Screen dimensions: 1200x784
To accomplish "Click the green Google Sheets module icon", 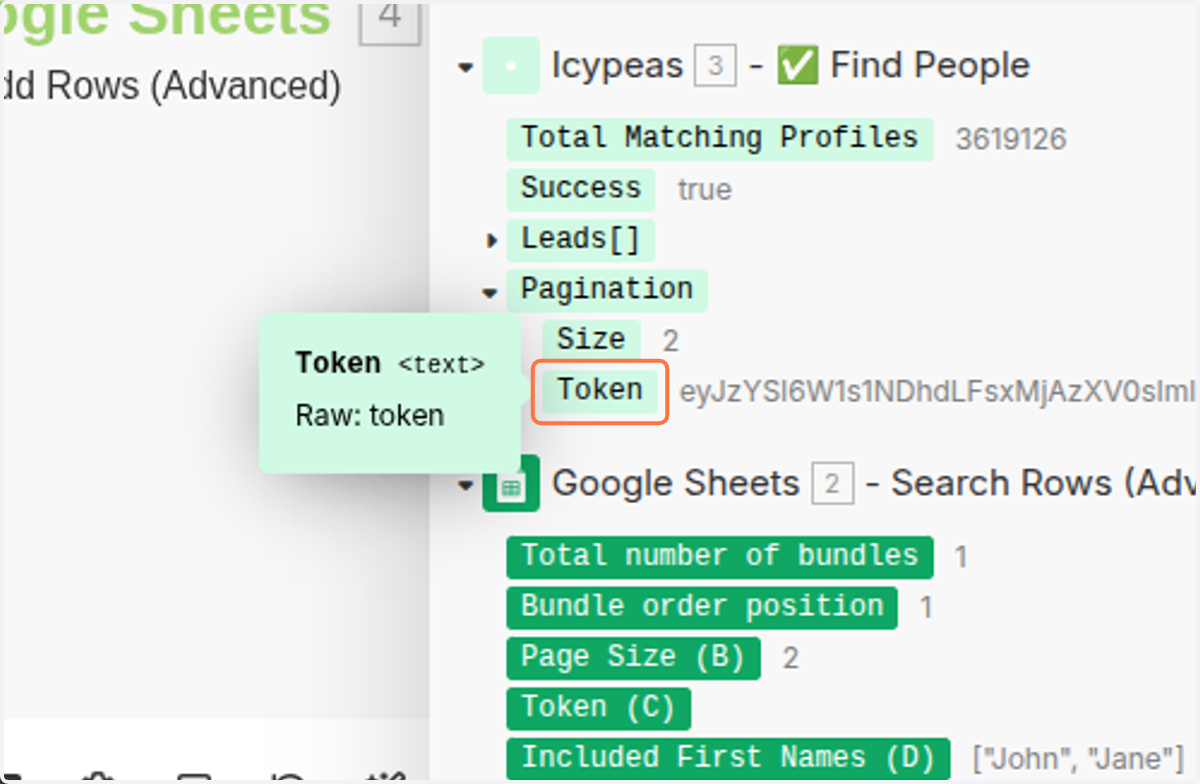I will coord(511,484).
